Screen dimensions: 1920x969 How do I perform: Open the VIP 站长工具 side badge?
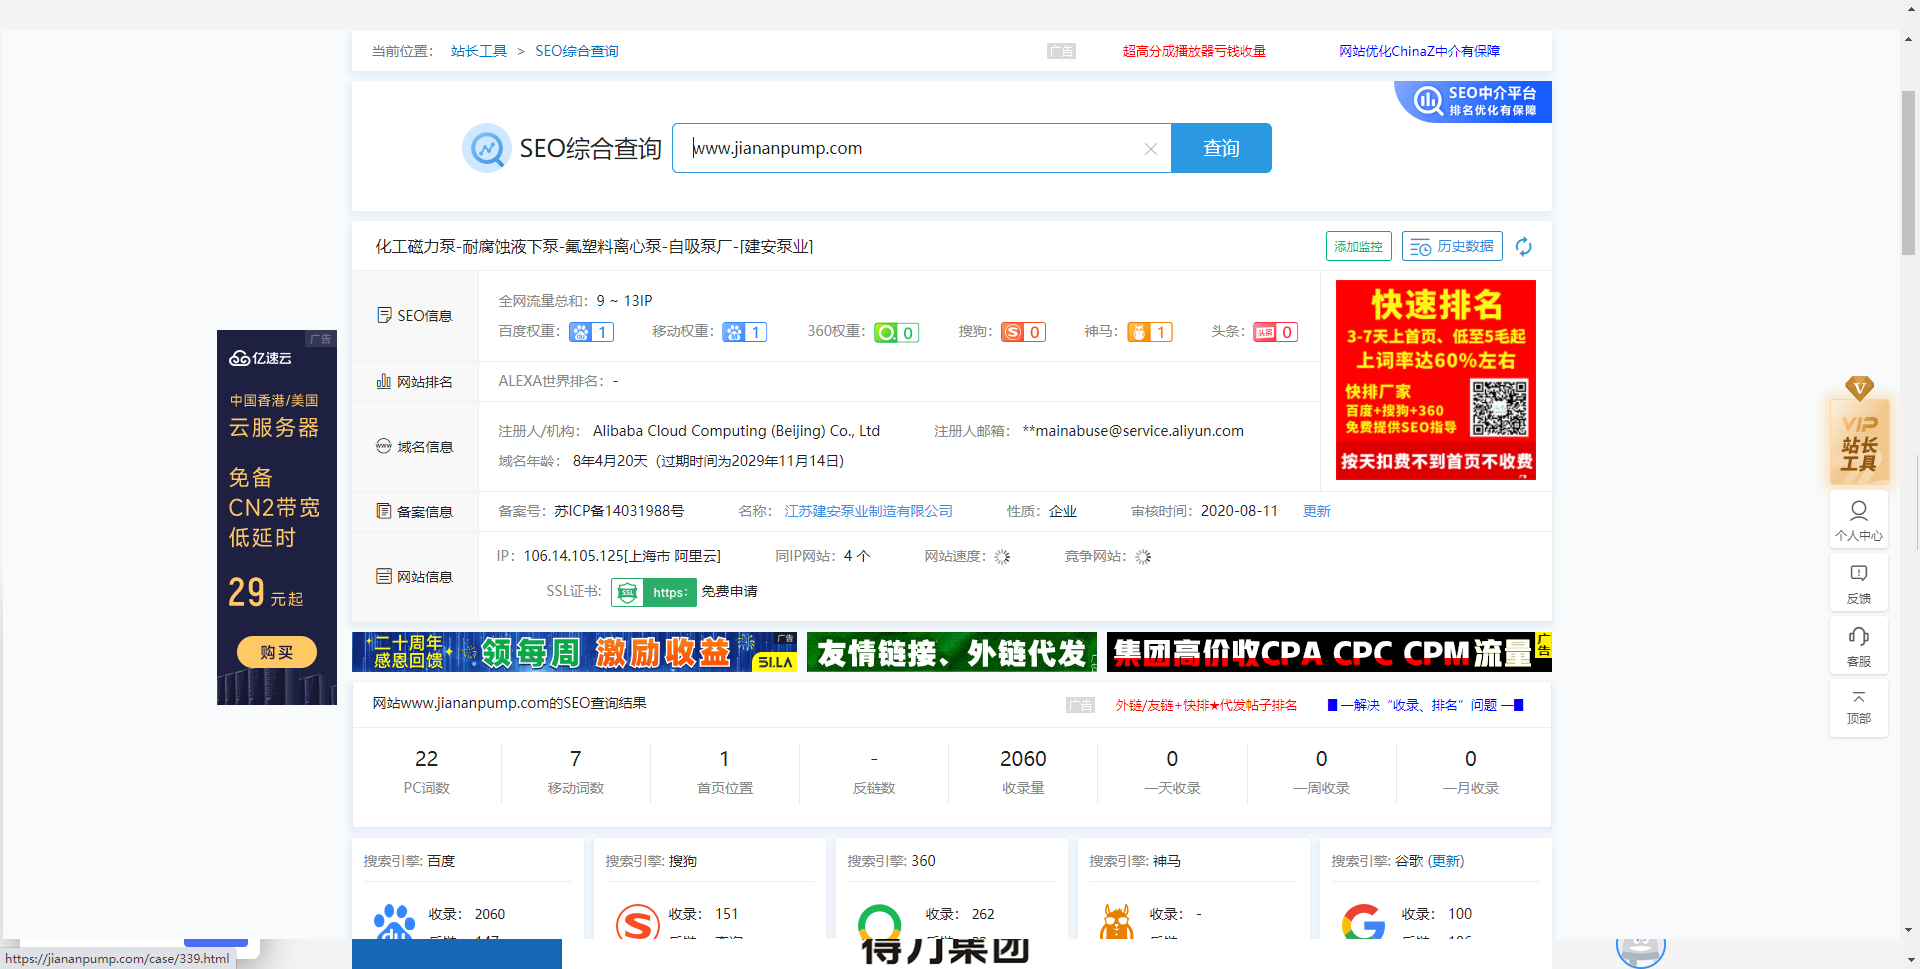tap(1859, 431)
